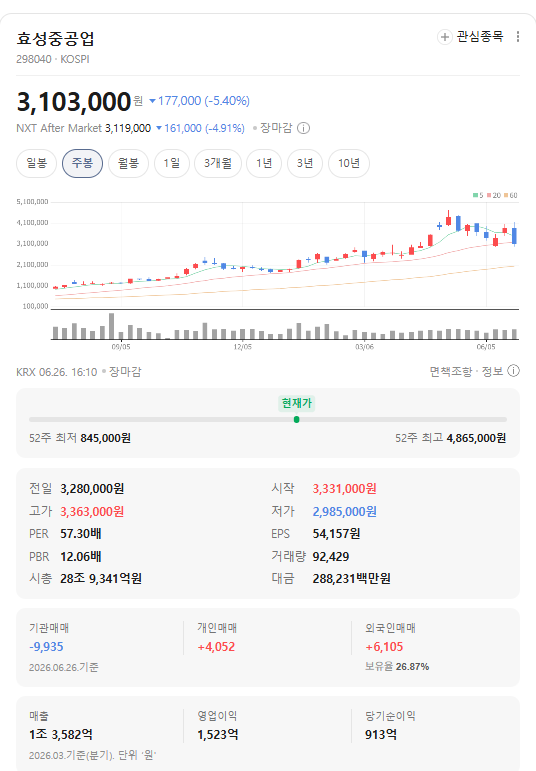Click the 외국인매매 +6,105 figure
This screenshot has height=771, width=536.
click(x=384, y=647)
